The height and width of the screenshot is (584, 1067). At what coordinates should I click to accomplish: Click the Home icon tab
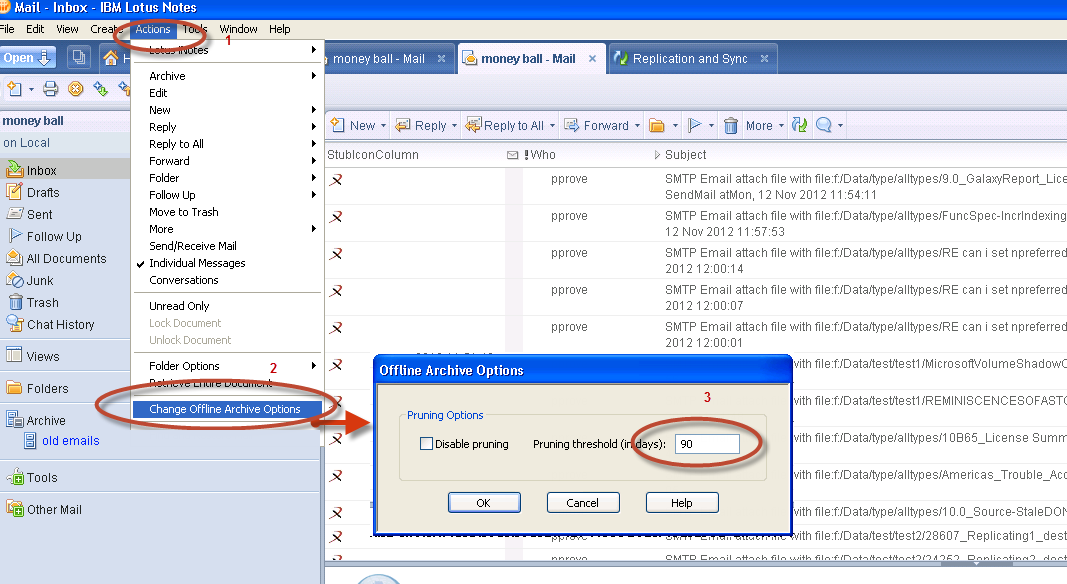pyautogui.click(x=110, y=59)
